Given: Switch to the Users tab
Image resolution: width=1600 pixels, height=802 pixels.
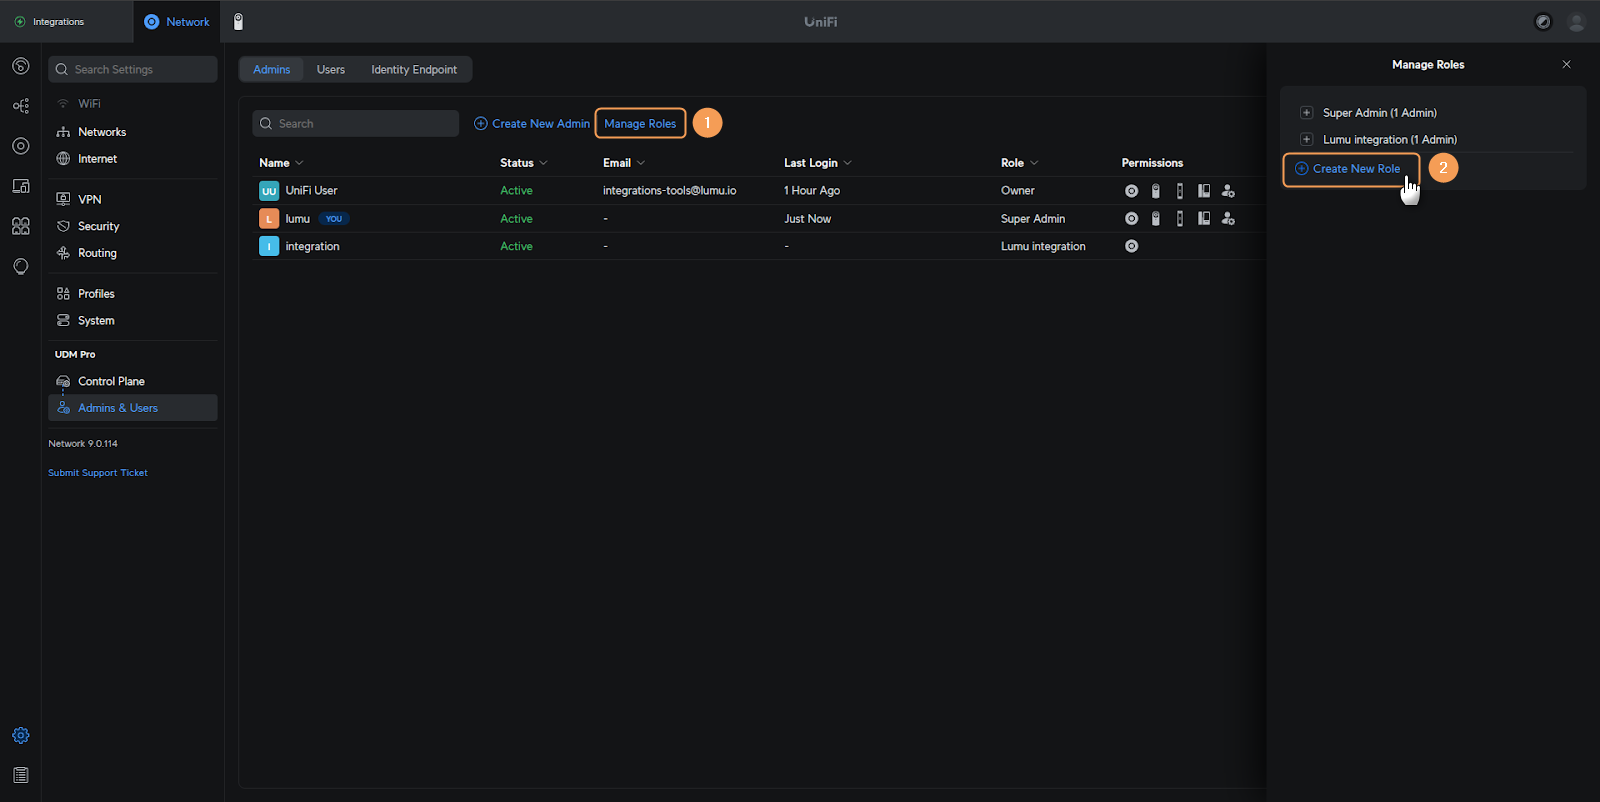Looking at the screenshot, I should [x=330, y=70].
